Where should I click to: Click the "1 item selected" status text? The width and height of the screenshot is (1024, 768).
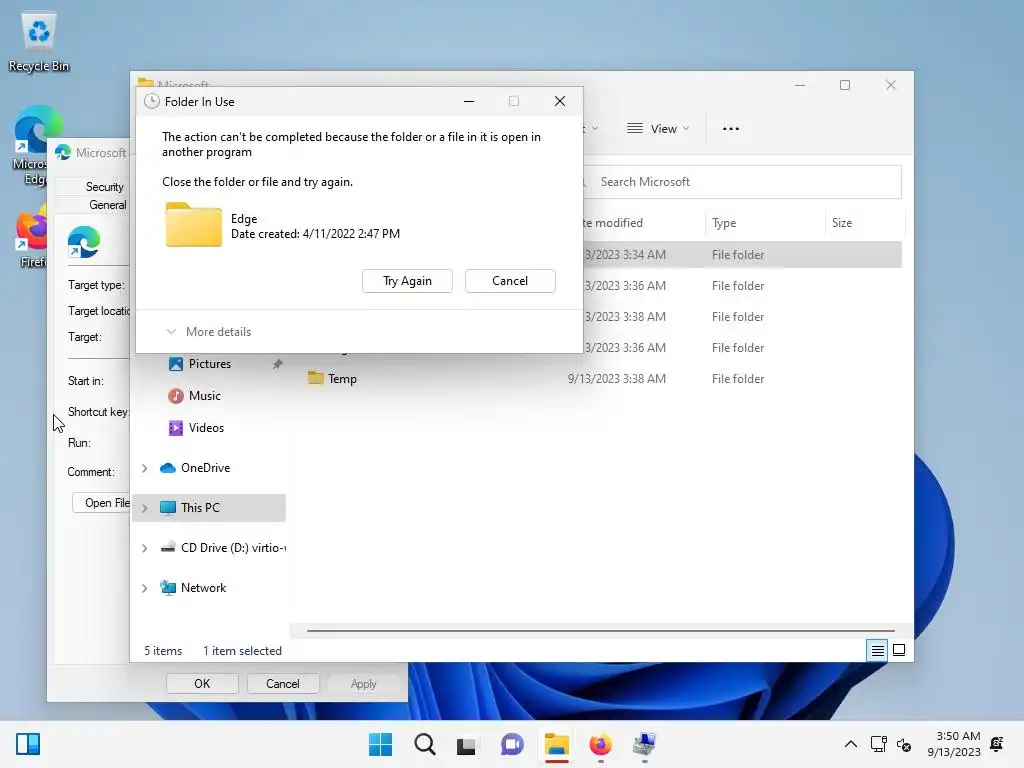coord(242,650)
